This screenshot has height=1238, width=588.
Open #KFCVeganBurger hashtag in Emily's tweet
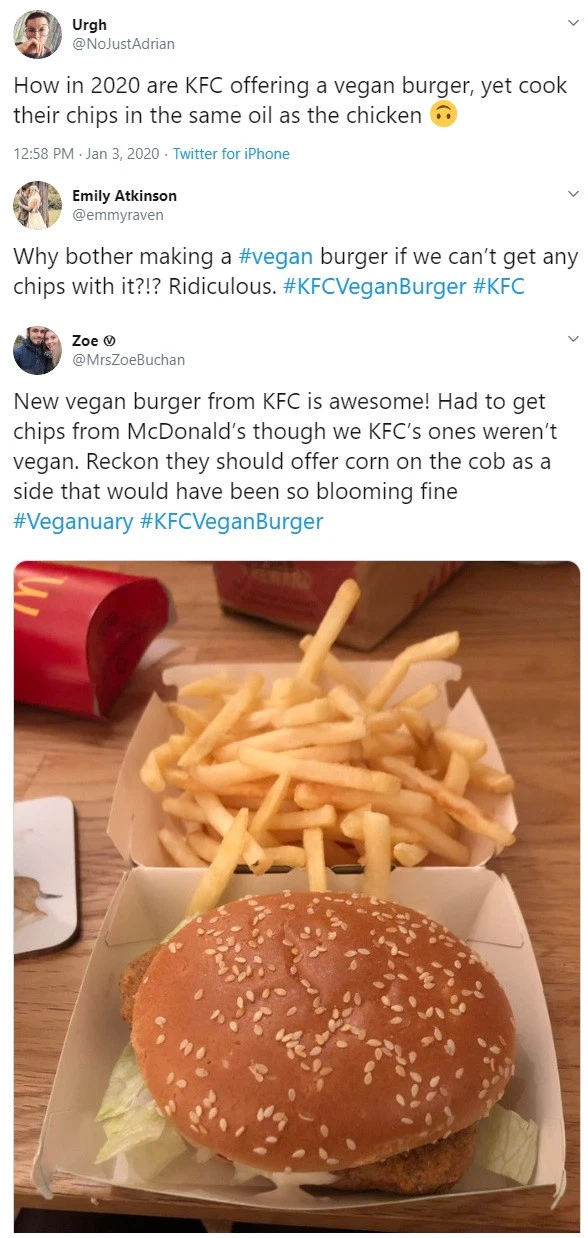tap(374, 286)
